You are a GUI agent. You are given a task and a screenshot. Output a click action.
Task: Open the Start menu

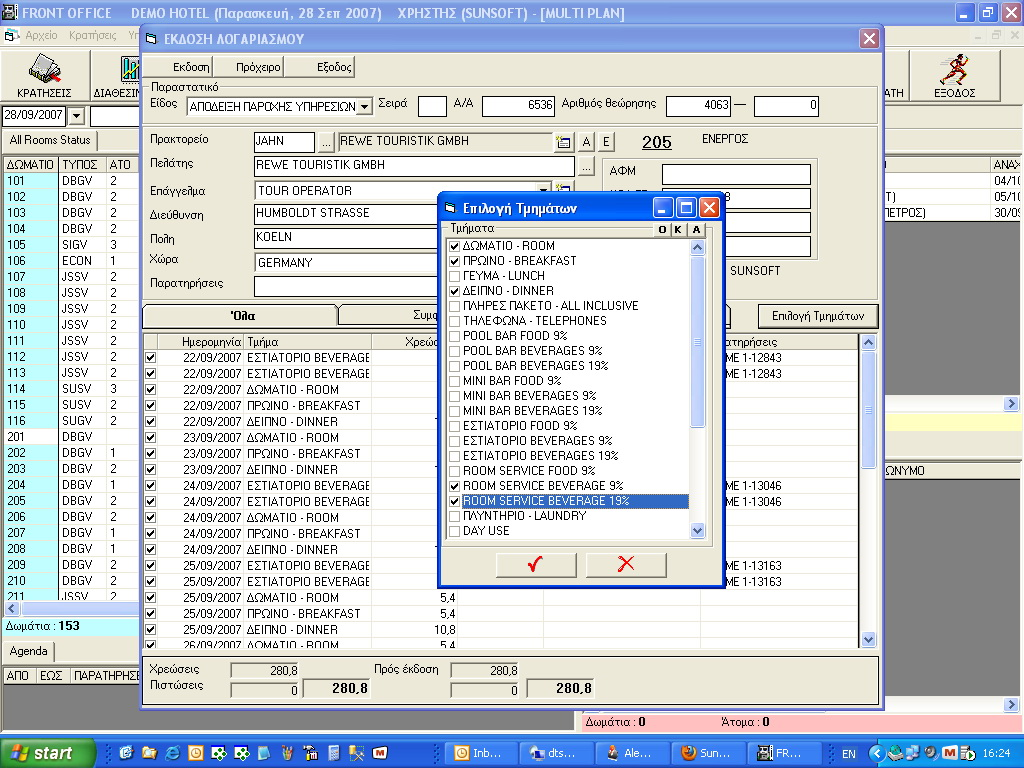[x=47, y=753]
